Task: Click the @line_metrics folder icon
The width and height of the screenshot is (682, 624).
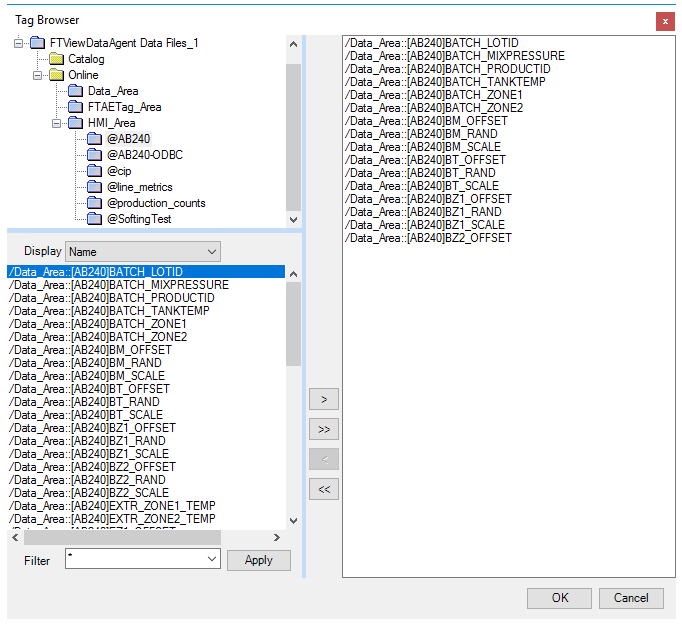Action: (94, 187)
